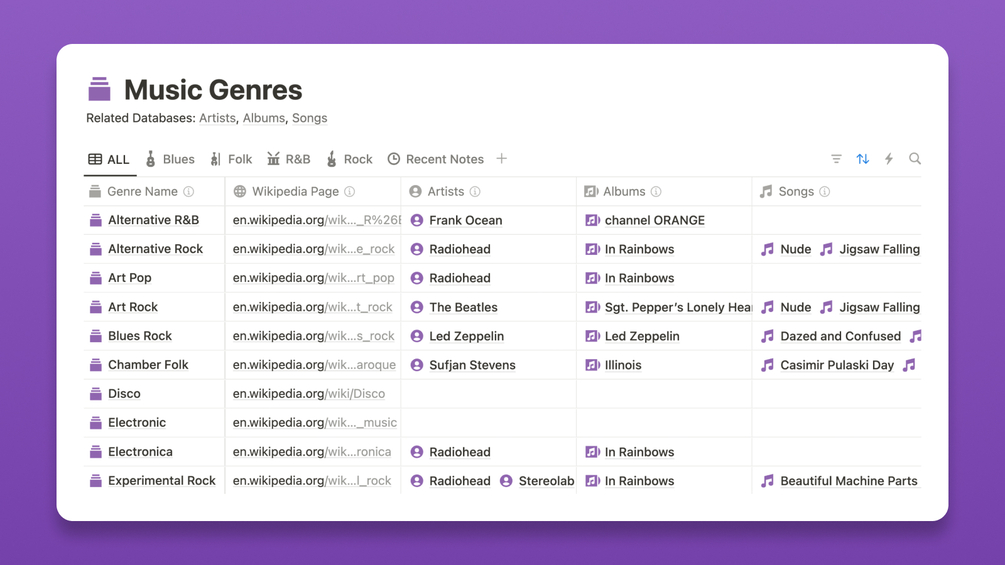The image size is (1005, 565).
Task: Click info icon next to Genre Name
Action: (189, 192)
